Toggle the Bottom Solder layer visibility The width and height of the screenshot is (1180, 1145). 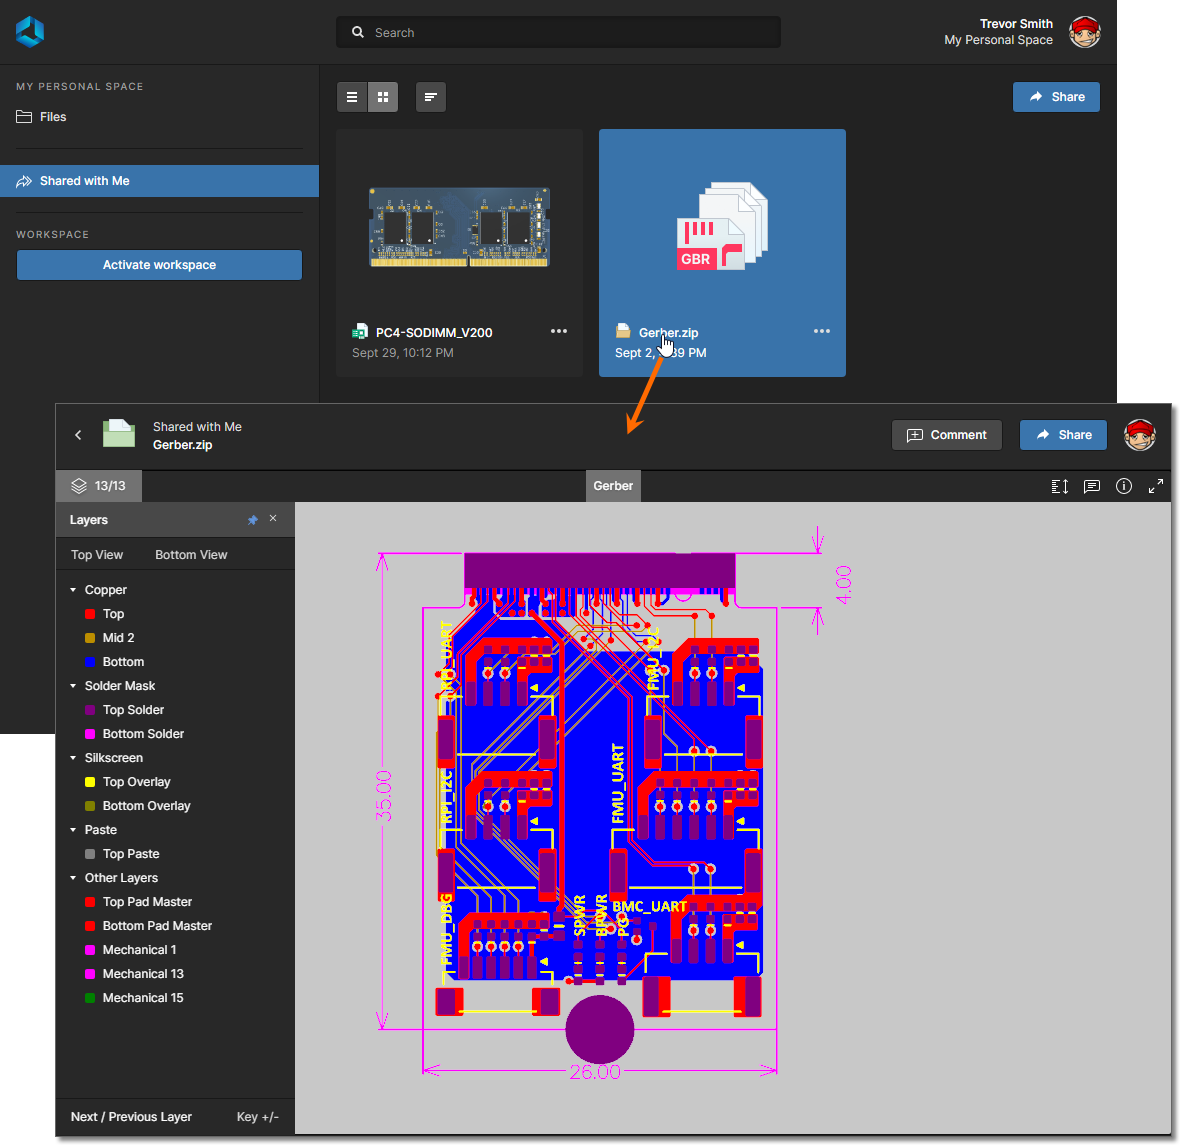(x=90, y=734)
